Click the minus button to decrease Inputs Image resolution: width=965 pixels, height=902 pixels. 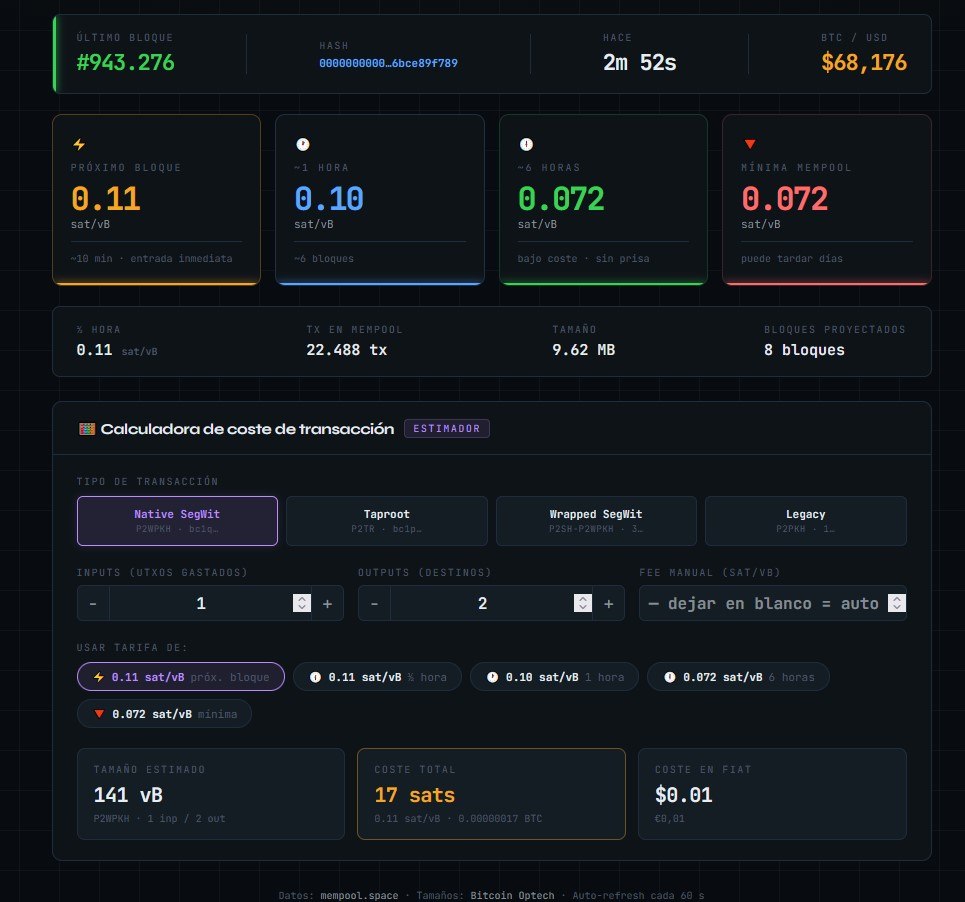tap(93, 603)
